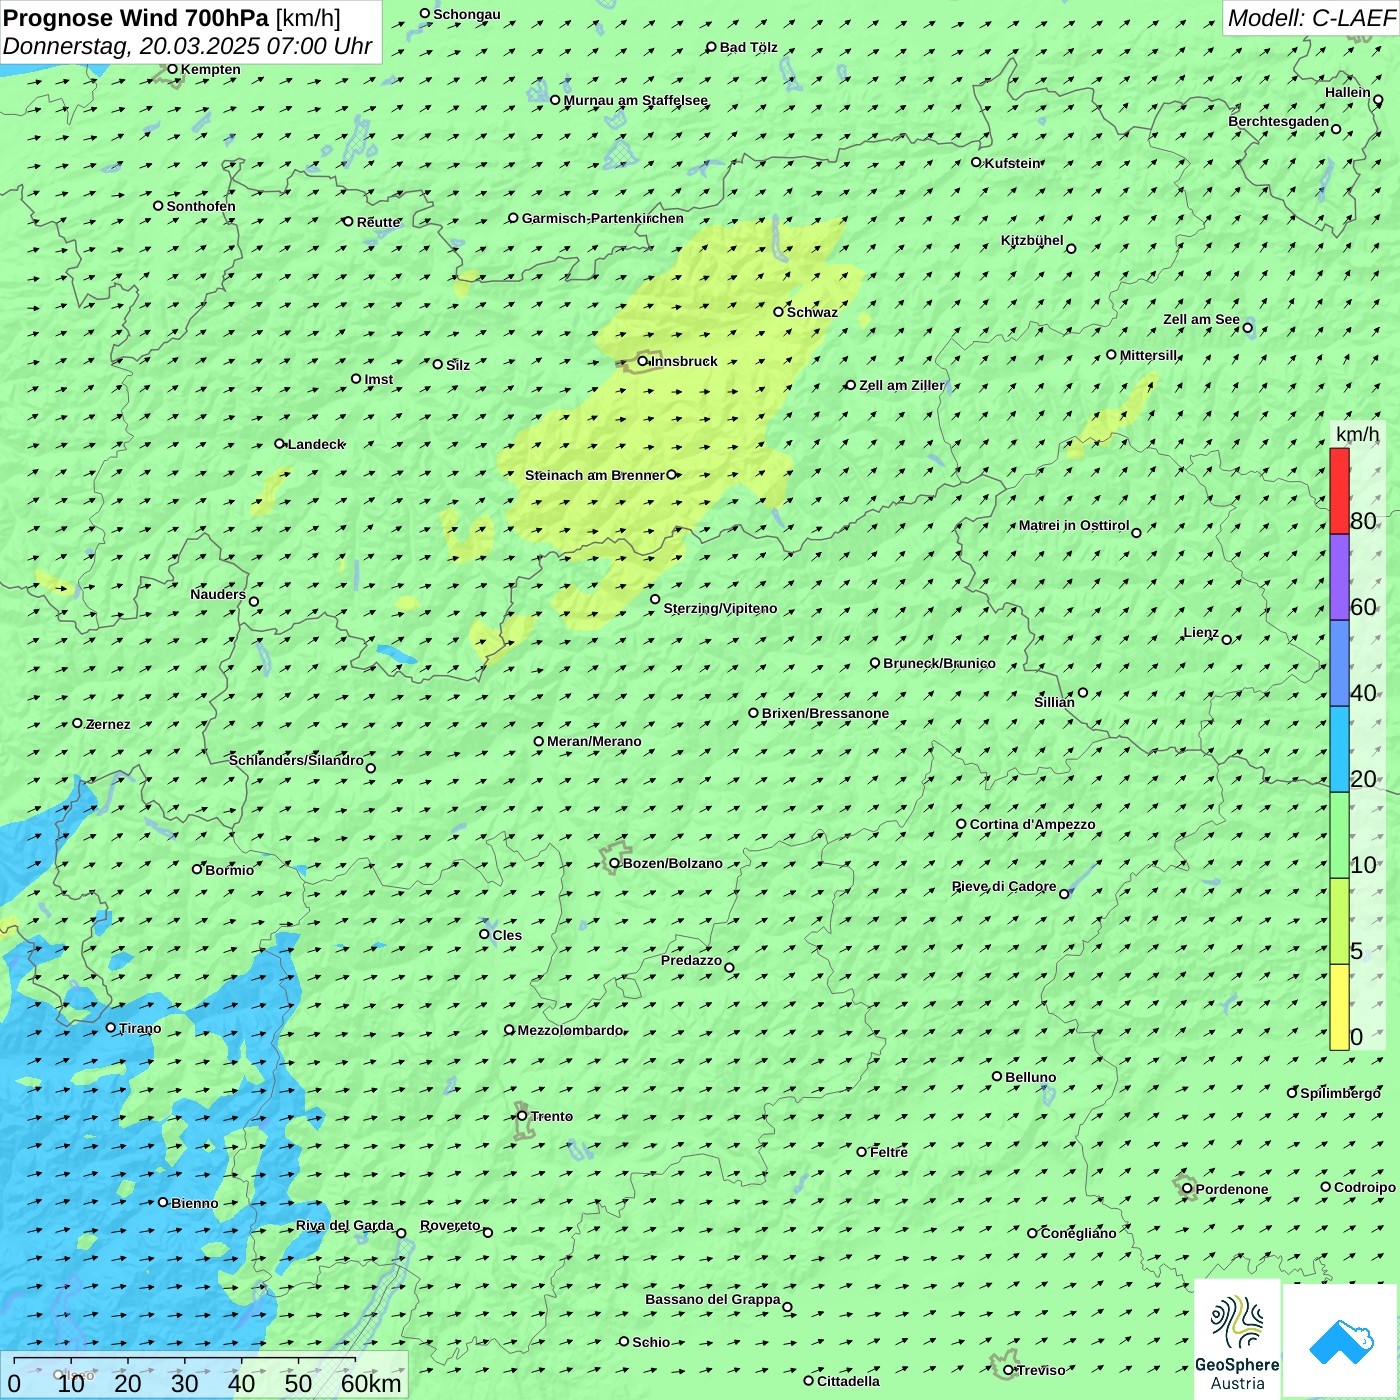Select the Zell am See label
1400x1400 pixels.
click(x=1201, y=319)
